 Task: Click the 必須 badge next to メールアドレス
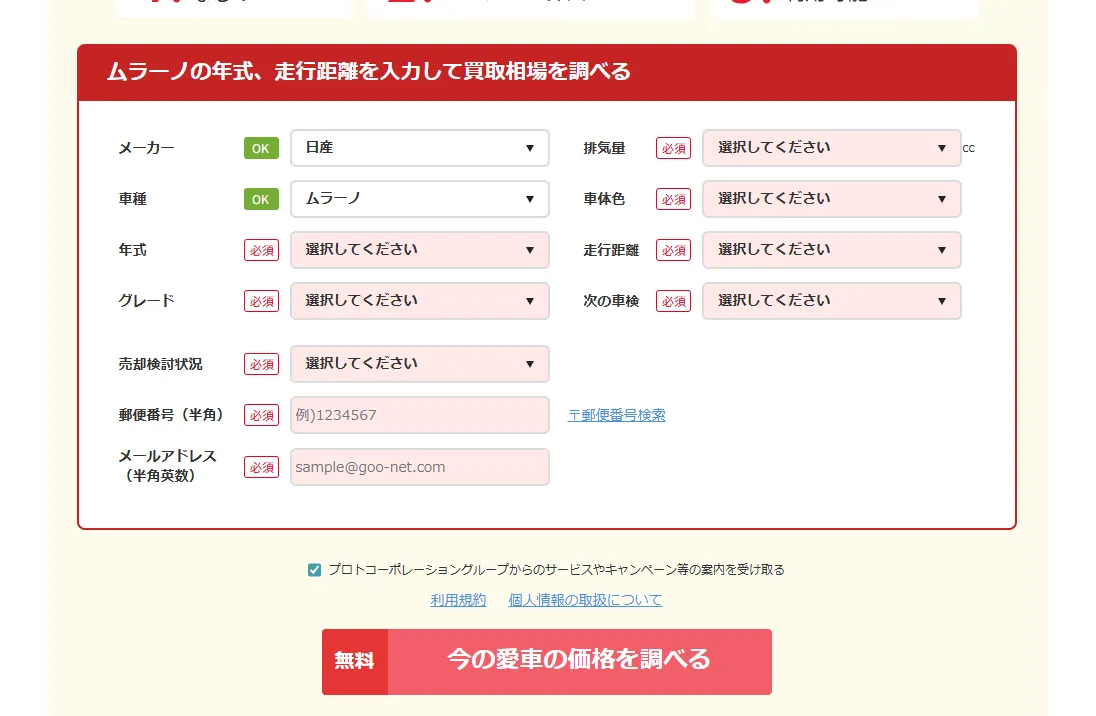[261, 467]
